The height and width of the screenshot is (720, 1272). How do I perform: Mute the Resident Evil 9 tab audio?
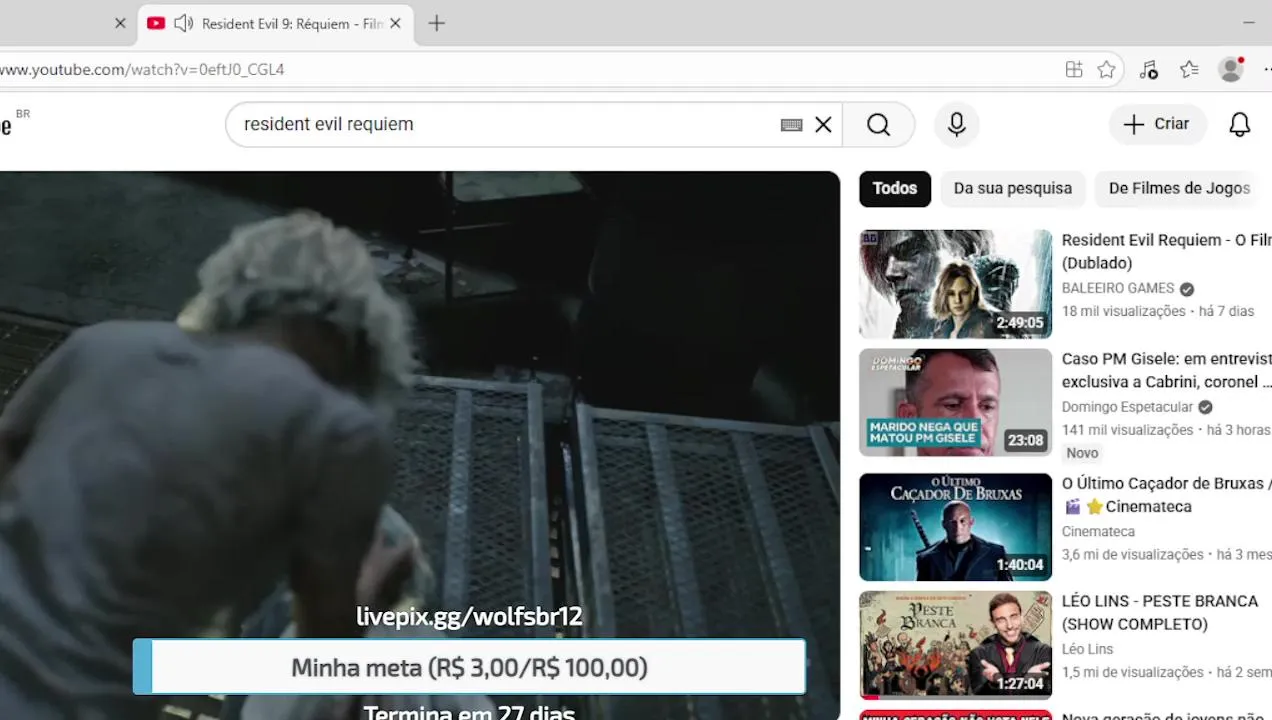point(183,23)
